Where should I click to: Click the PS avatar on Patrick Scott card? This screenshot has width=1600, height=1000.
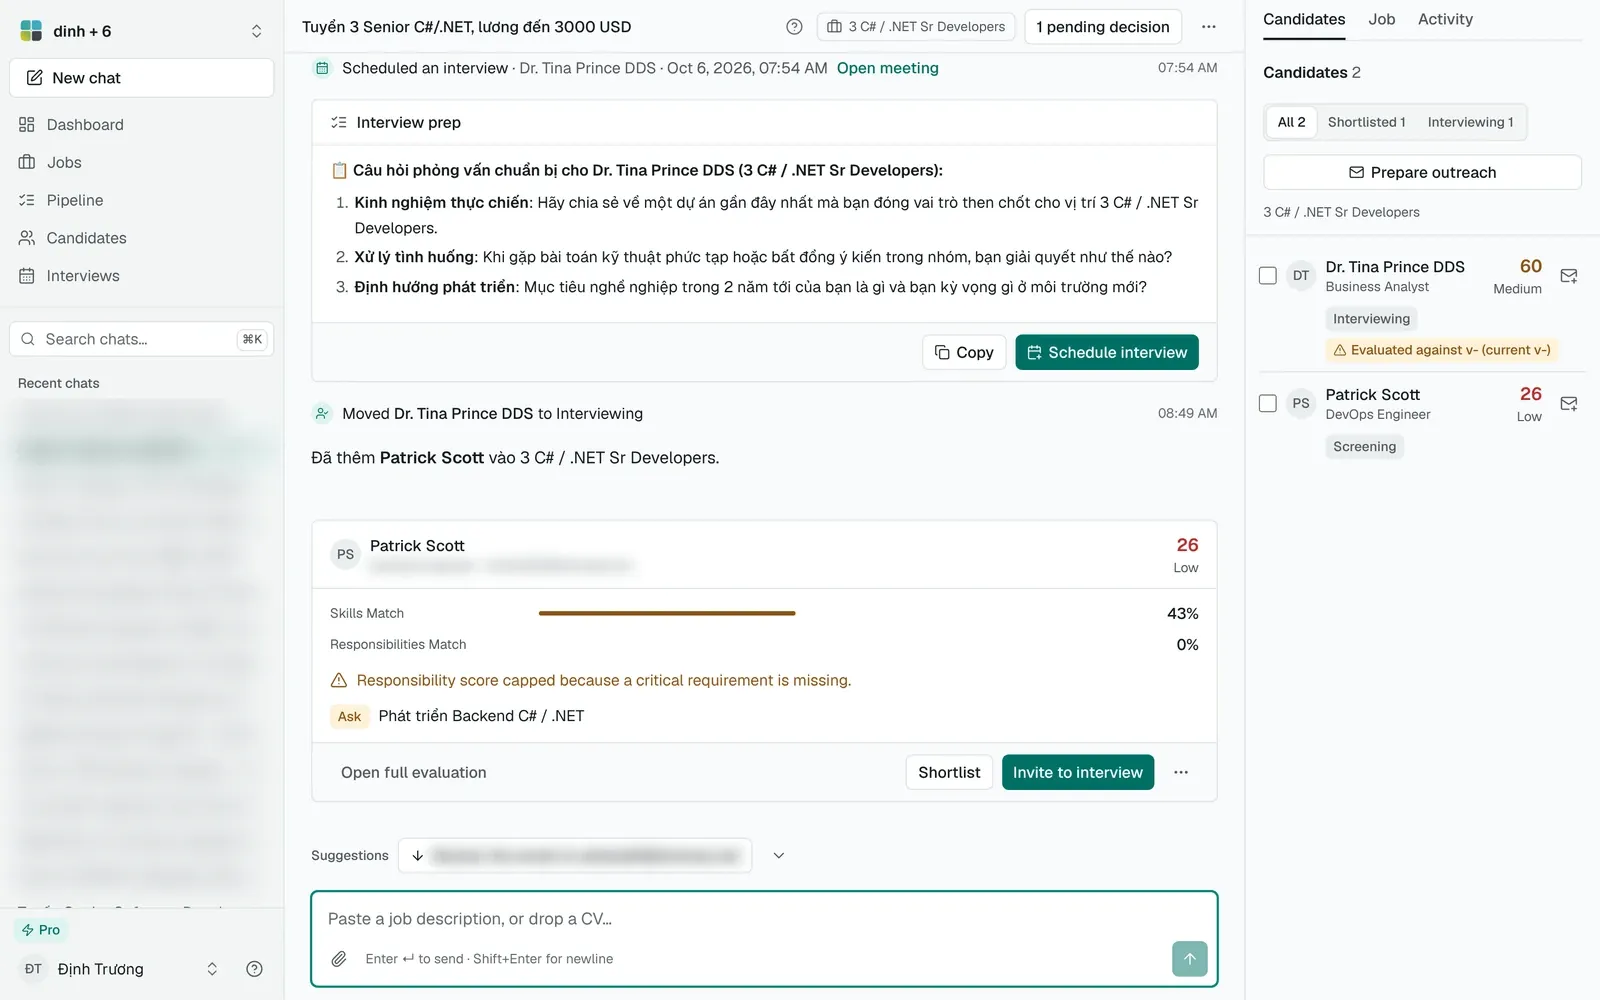click(x=345, y=554)
